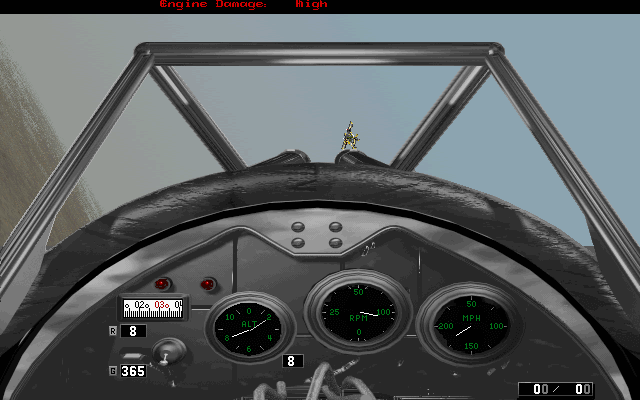Click the G counter showing 365
Screen dimensions: 640x400
133,371
